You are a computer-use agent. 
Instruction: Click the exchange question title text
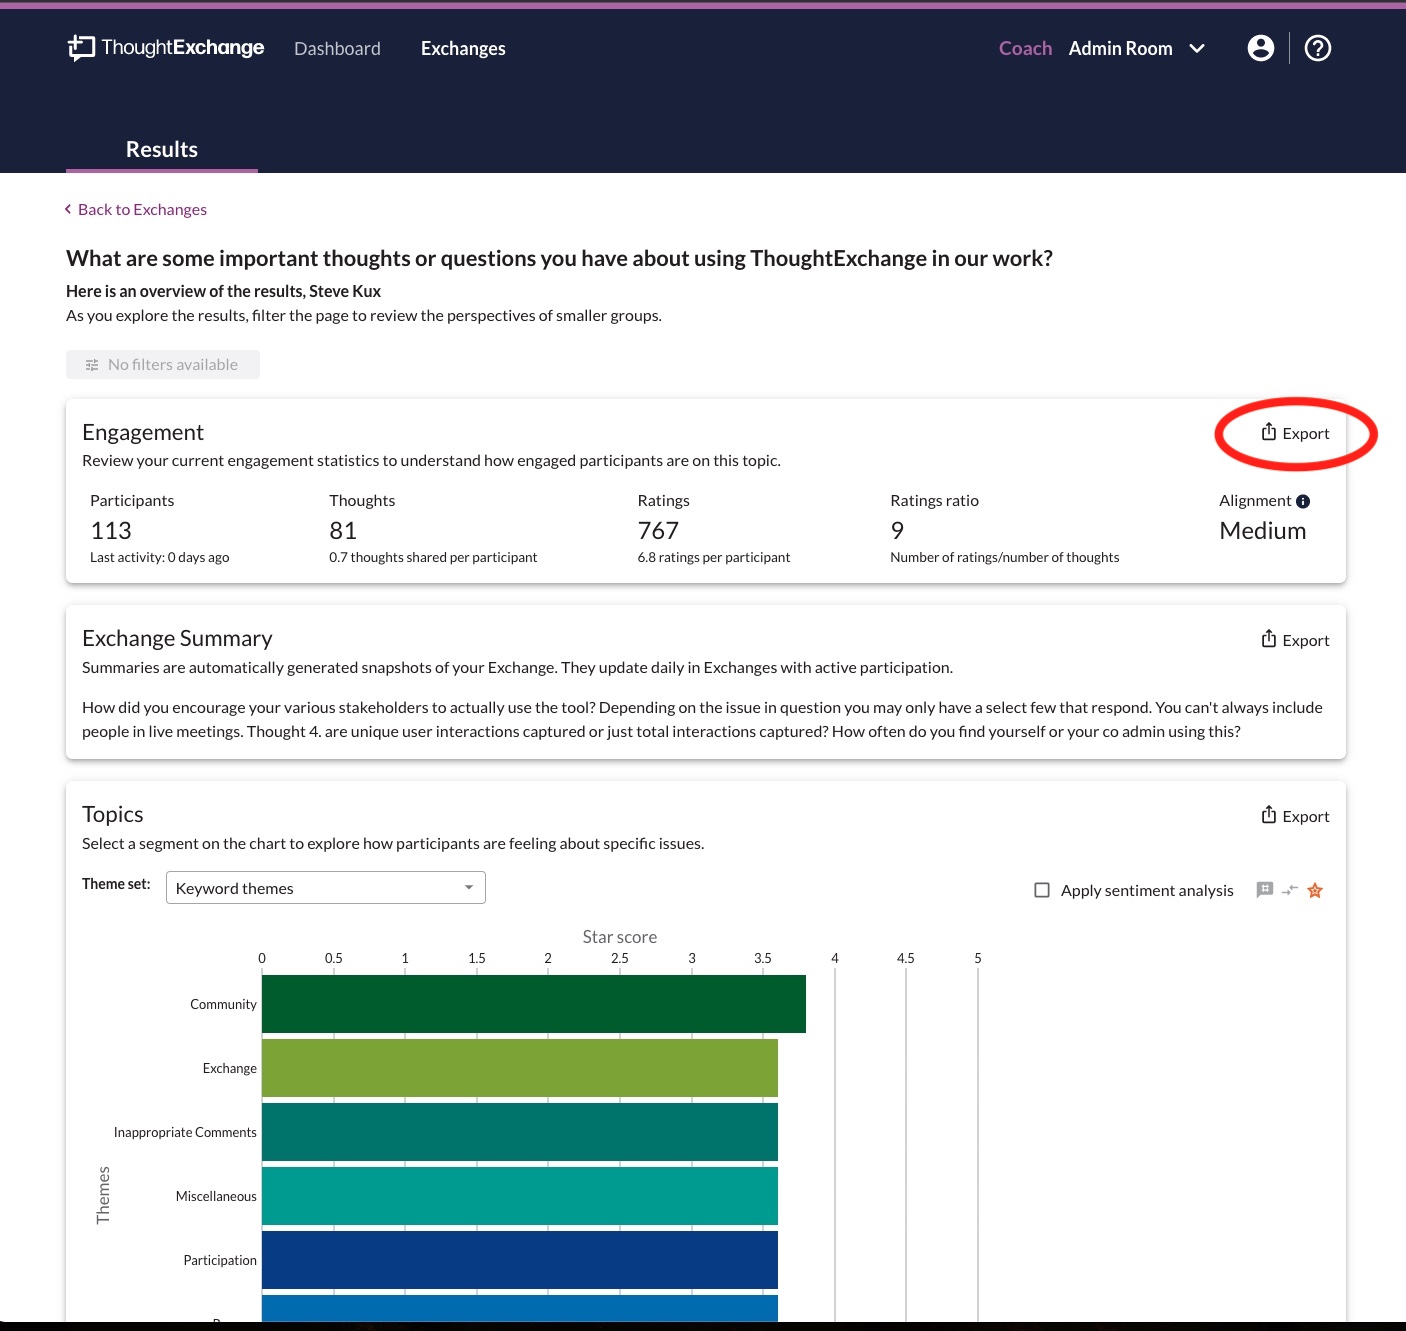click(559, 258)
